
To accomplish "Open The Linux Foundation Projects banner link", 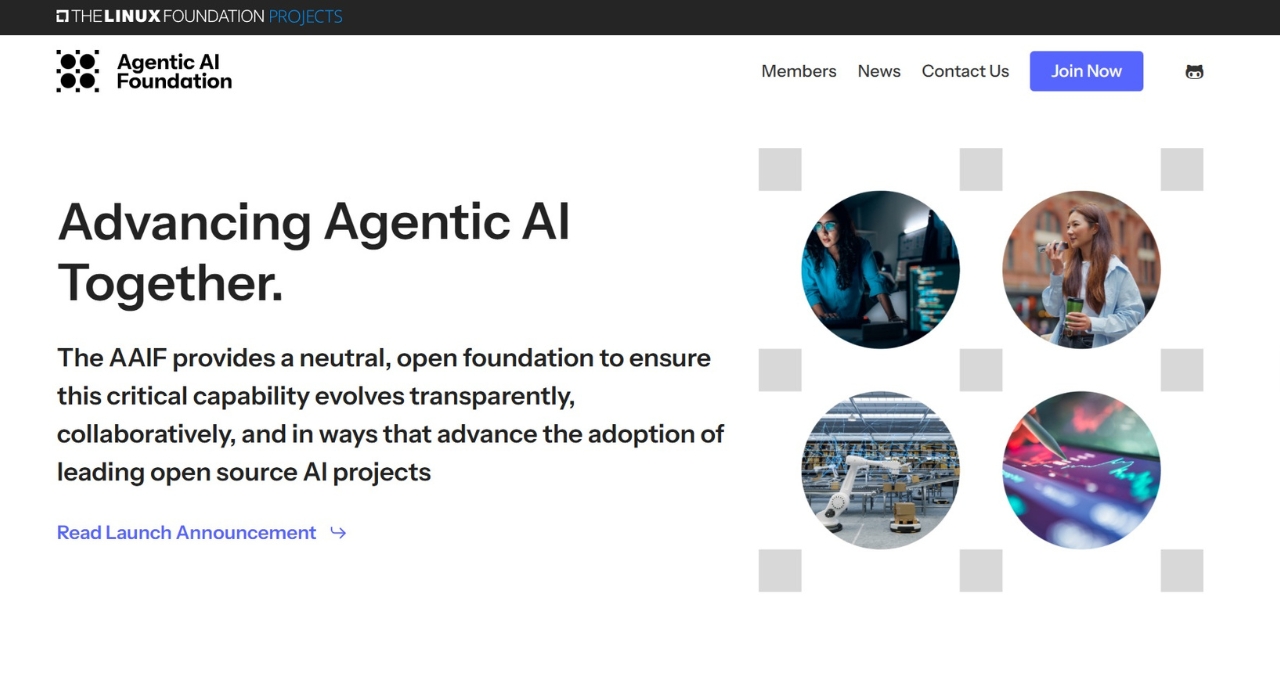I will [199, 16].
